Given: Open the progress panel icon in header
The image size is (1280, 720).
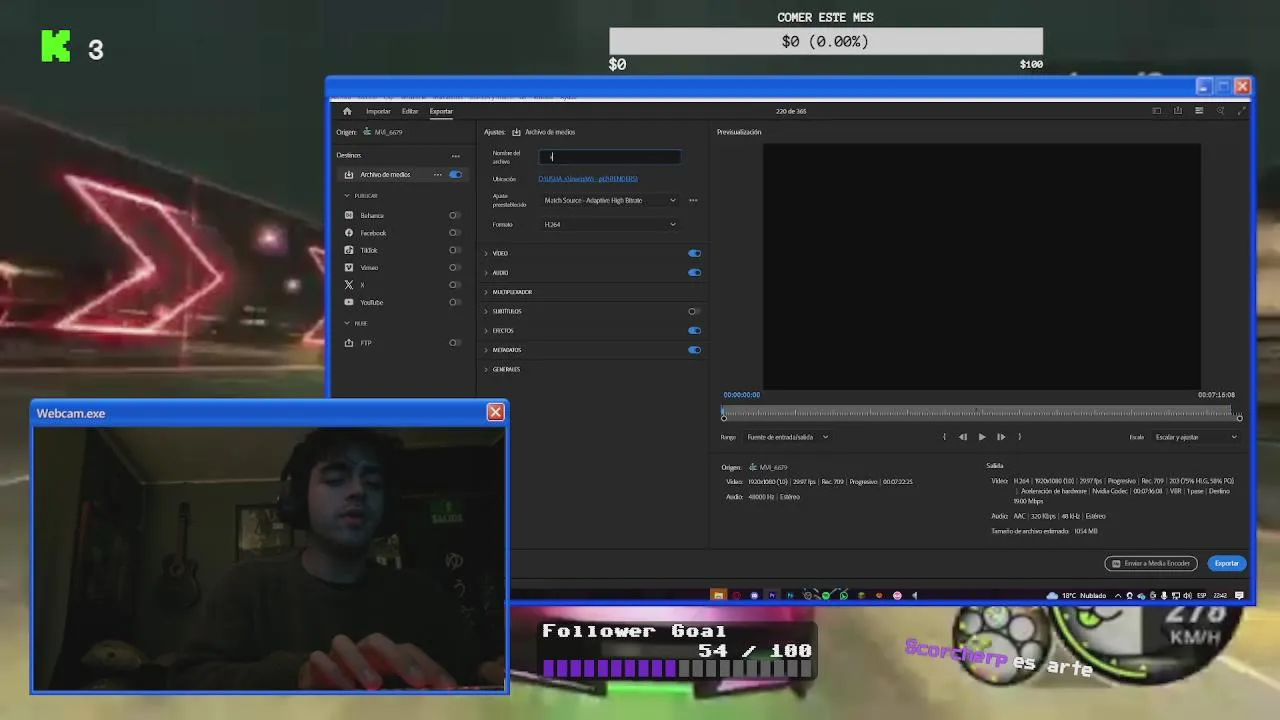Looking at the screenshot, I should pyautogui.click(x=1199, y=111).
